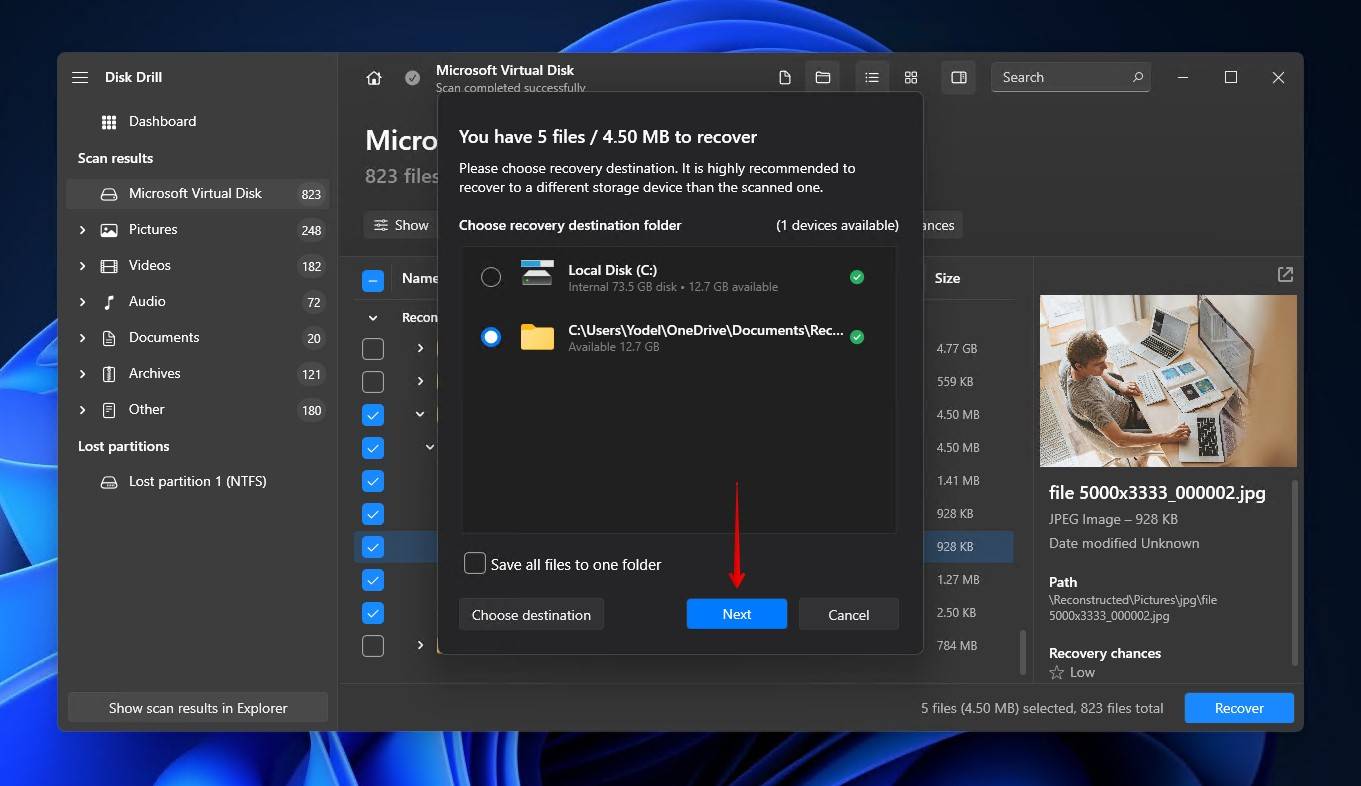Click the file list vertical scrollbar
The image size is (1361, 786).
coord(1022,652)
